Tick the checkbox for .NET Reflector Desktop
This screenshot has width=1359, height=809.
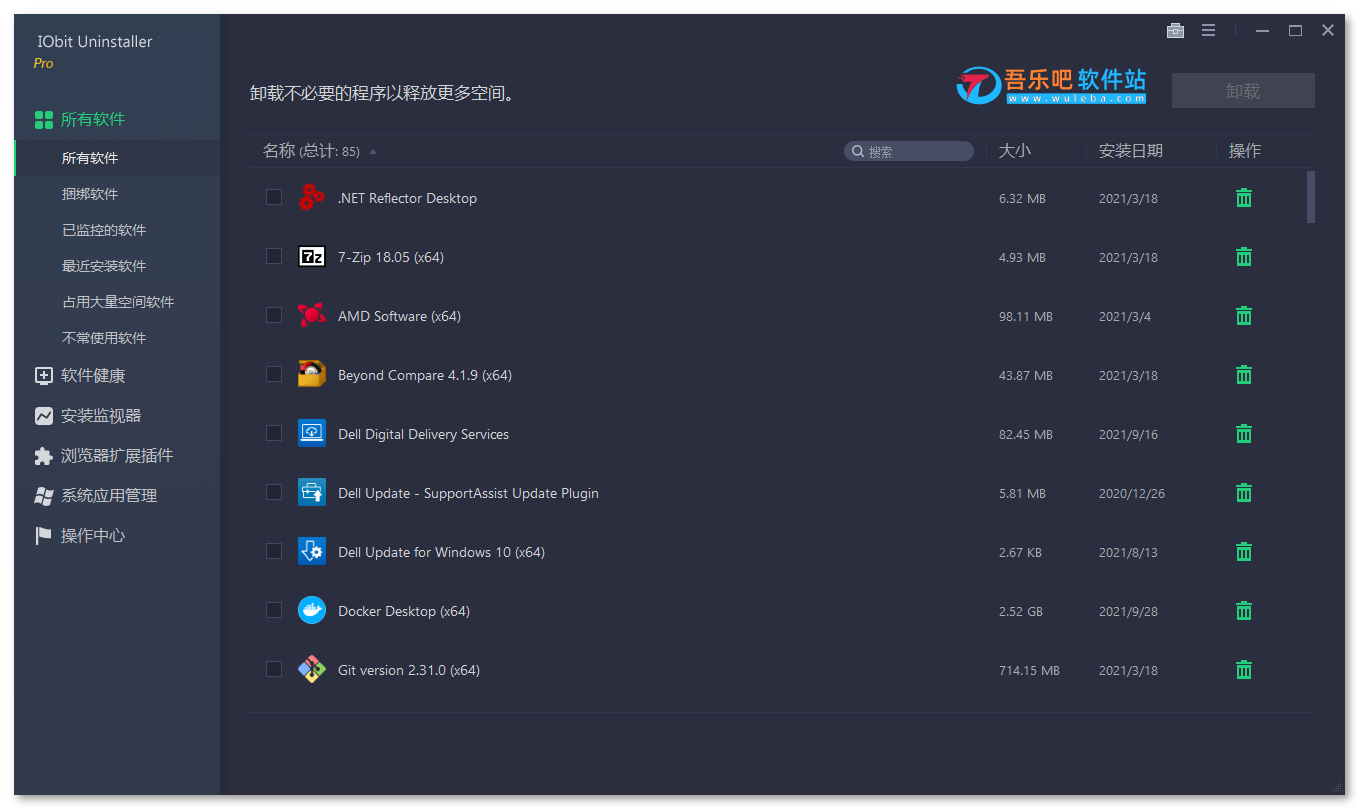[274, 197]
